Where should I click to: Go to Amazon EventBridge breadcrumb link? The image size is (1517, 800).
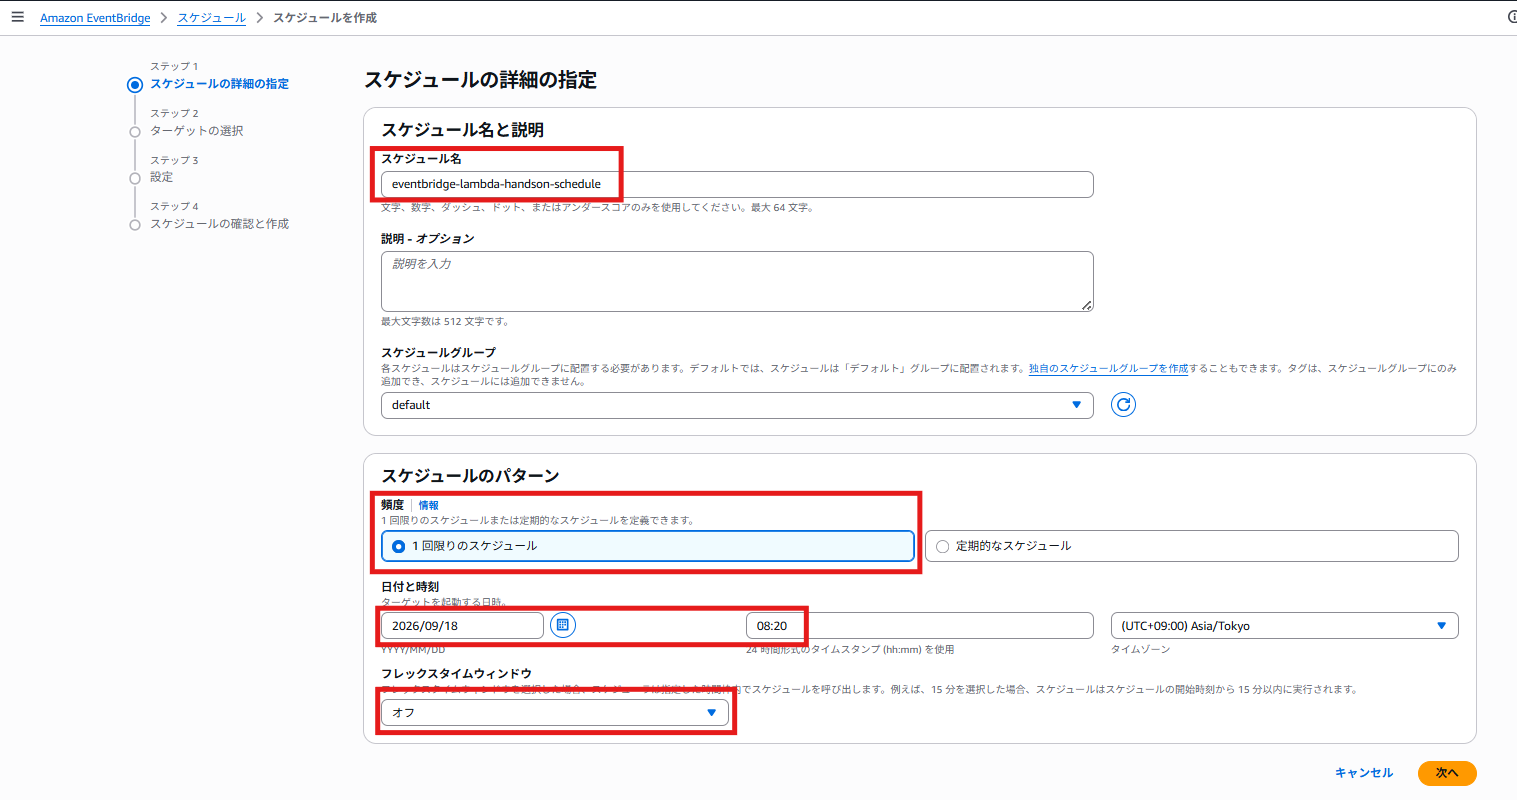pyautogui.click(x=95, y=18)
